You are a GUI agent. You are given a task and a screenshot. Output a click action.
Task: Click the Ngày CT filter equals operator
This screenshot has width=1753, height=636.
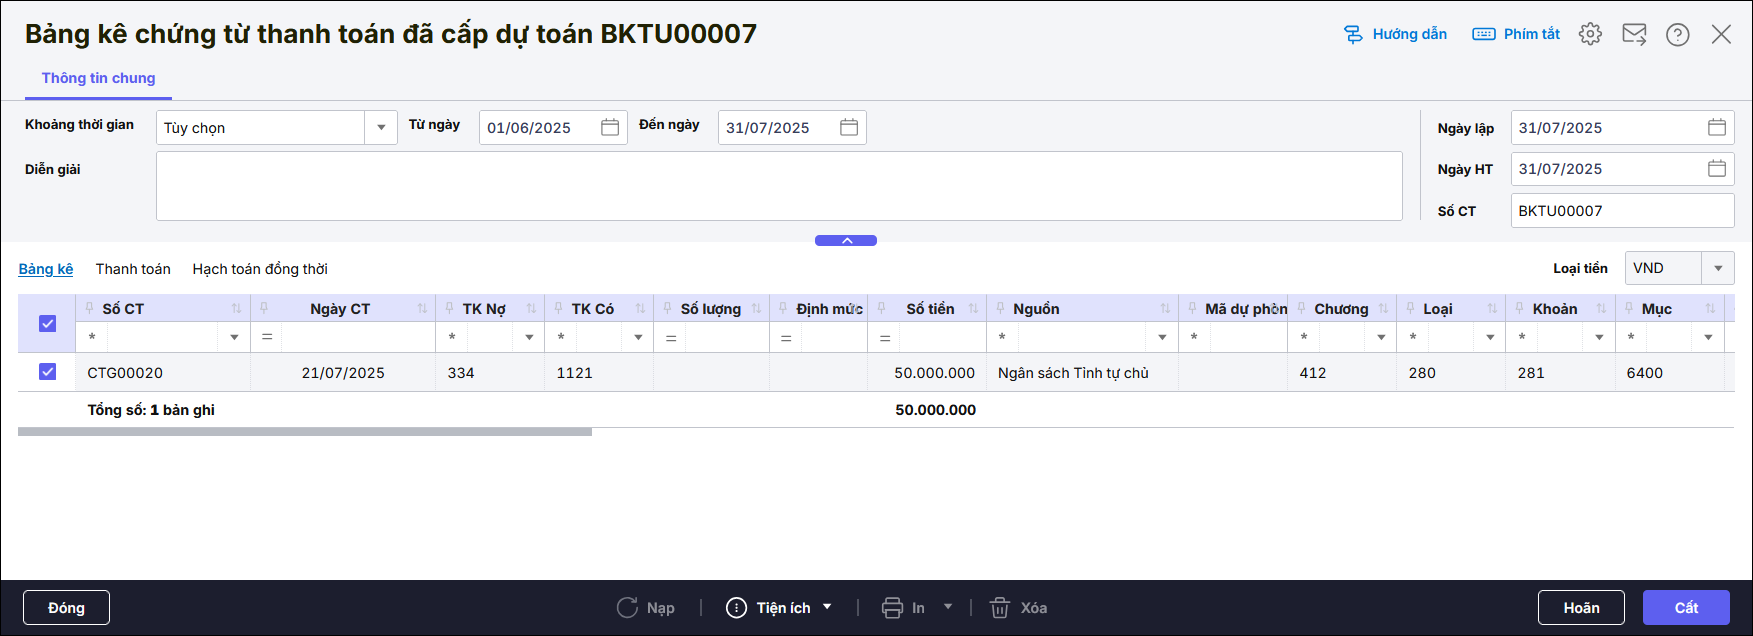coord(267,337)
